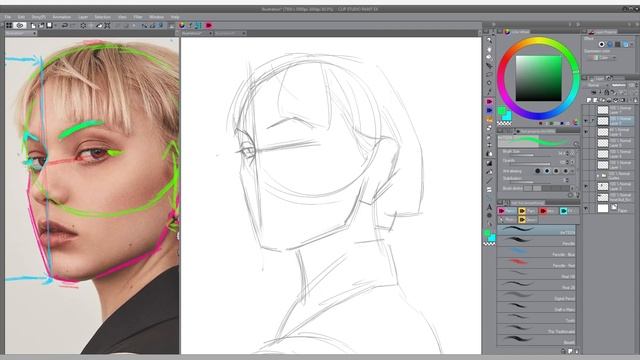
Task: Click the cyan sub color swatch
Action: [x=507, y=116]
